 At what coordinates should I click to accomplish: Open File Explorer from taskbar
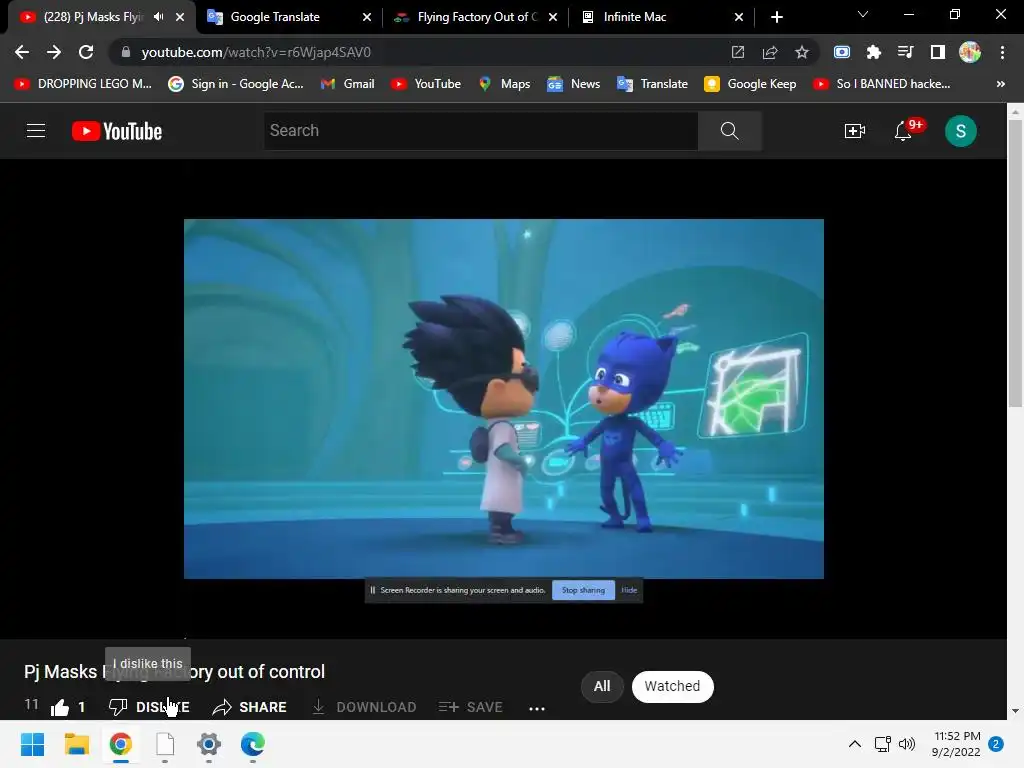76,744
